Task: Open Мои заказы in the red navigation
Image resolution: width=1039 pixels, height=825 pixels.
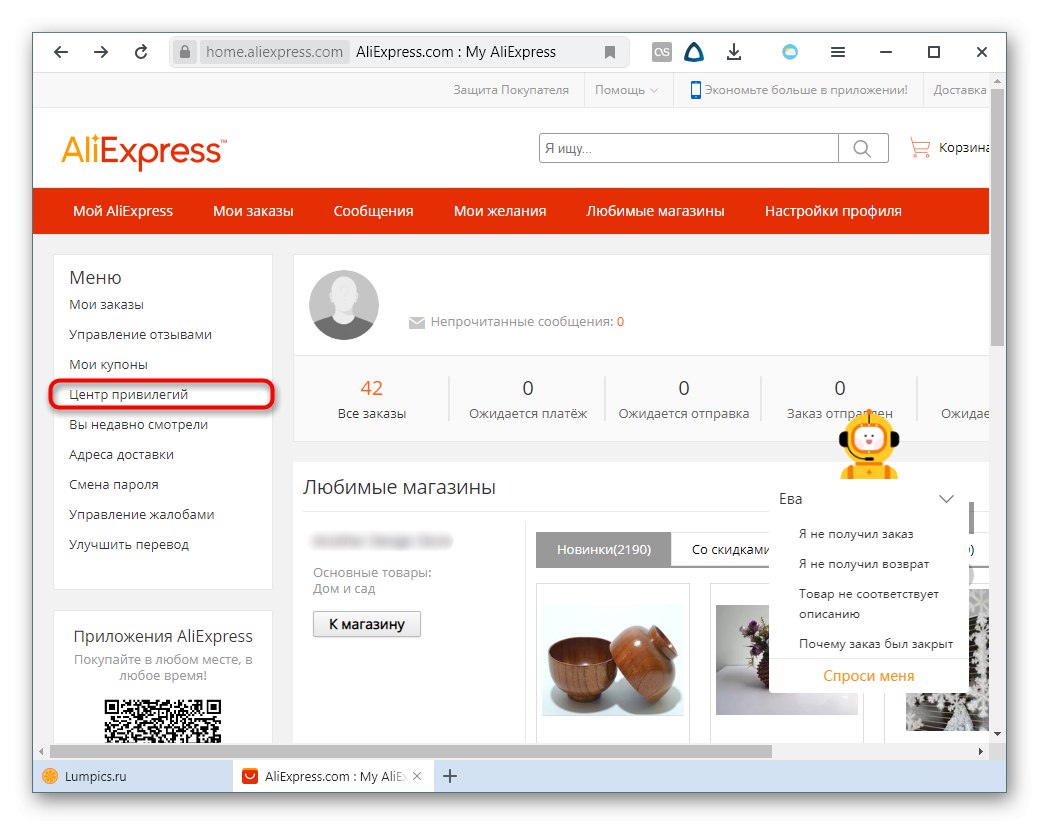Action: (253, 211)
